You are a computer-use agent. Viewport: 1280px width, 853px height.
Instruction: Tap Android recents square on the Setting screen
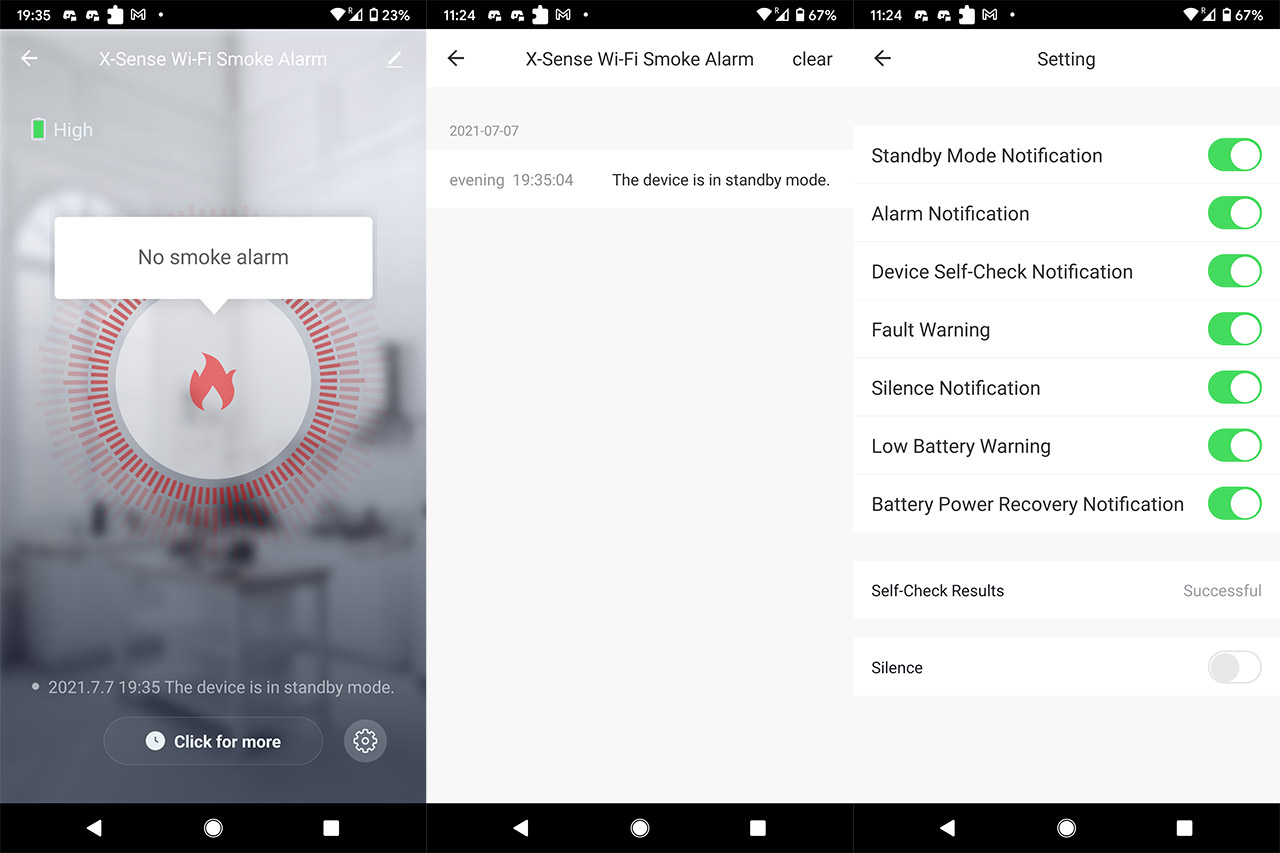coord(1185,827)
